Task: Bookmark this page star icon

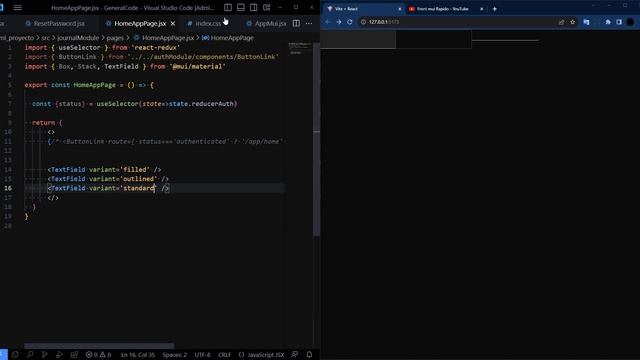Action: tap(572, 22)
